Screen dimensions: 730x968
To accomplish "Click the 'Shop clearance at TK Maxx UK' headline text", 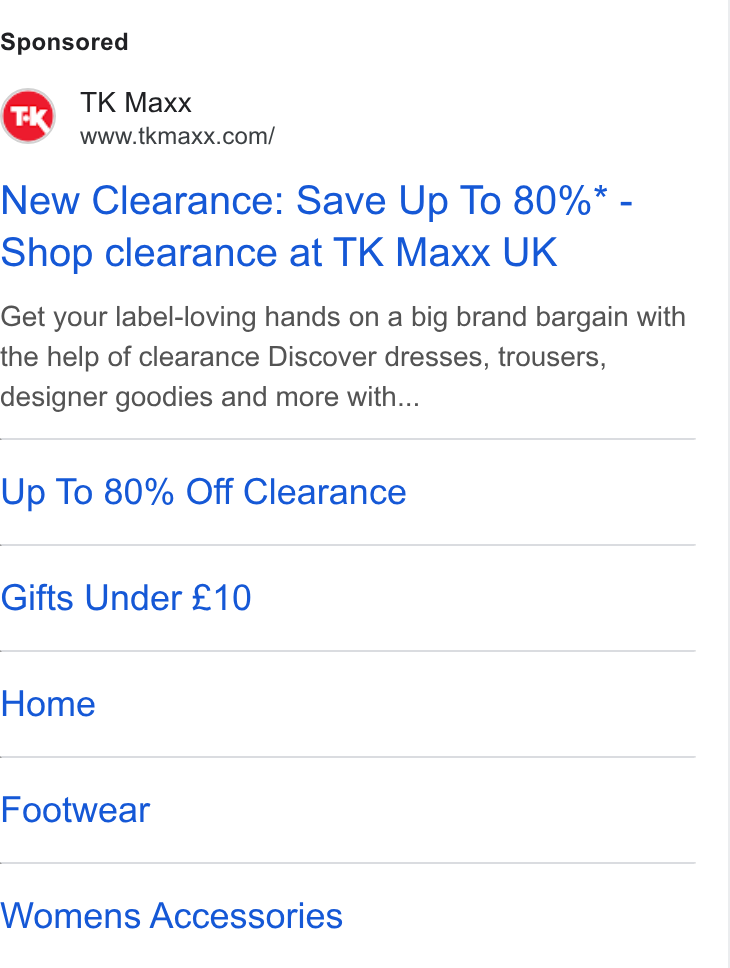I will (x=279, y=253).
